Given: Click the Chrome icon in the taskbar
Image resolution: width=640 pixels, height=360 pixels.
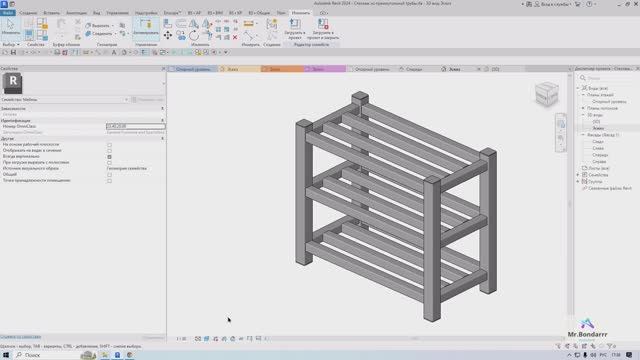Looking at the screenshot, I should pyautogui.click(x=130, y=355).
